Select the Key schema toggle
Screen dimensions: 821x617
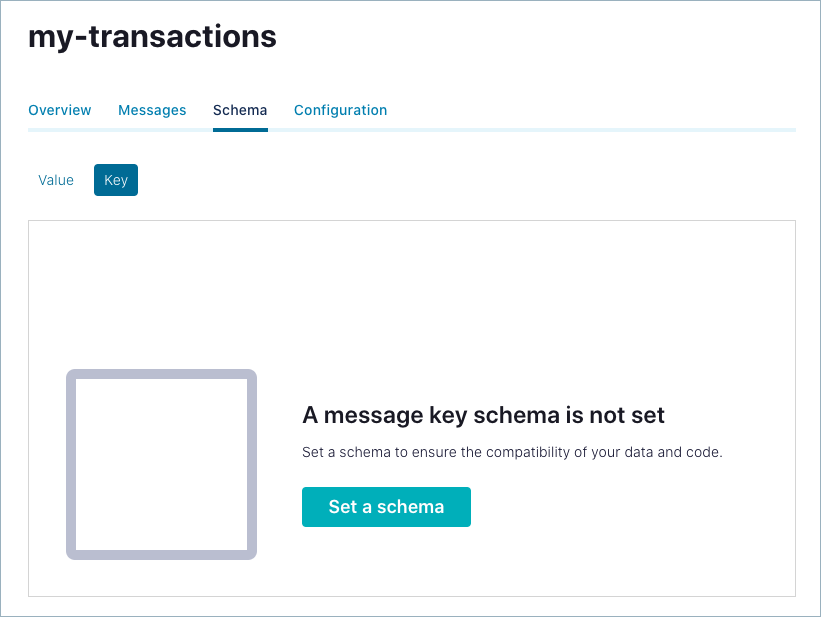click(116, 180)
